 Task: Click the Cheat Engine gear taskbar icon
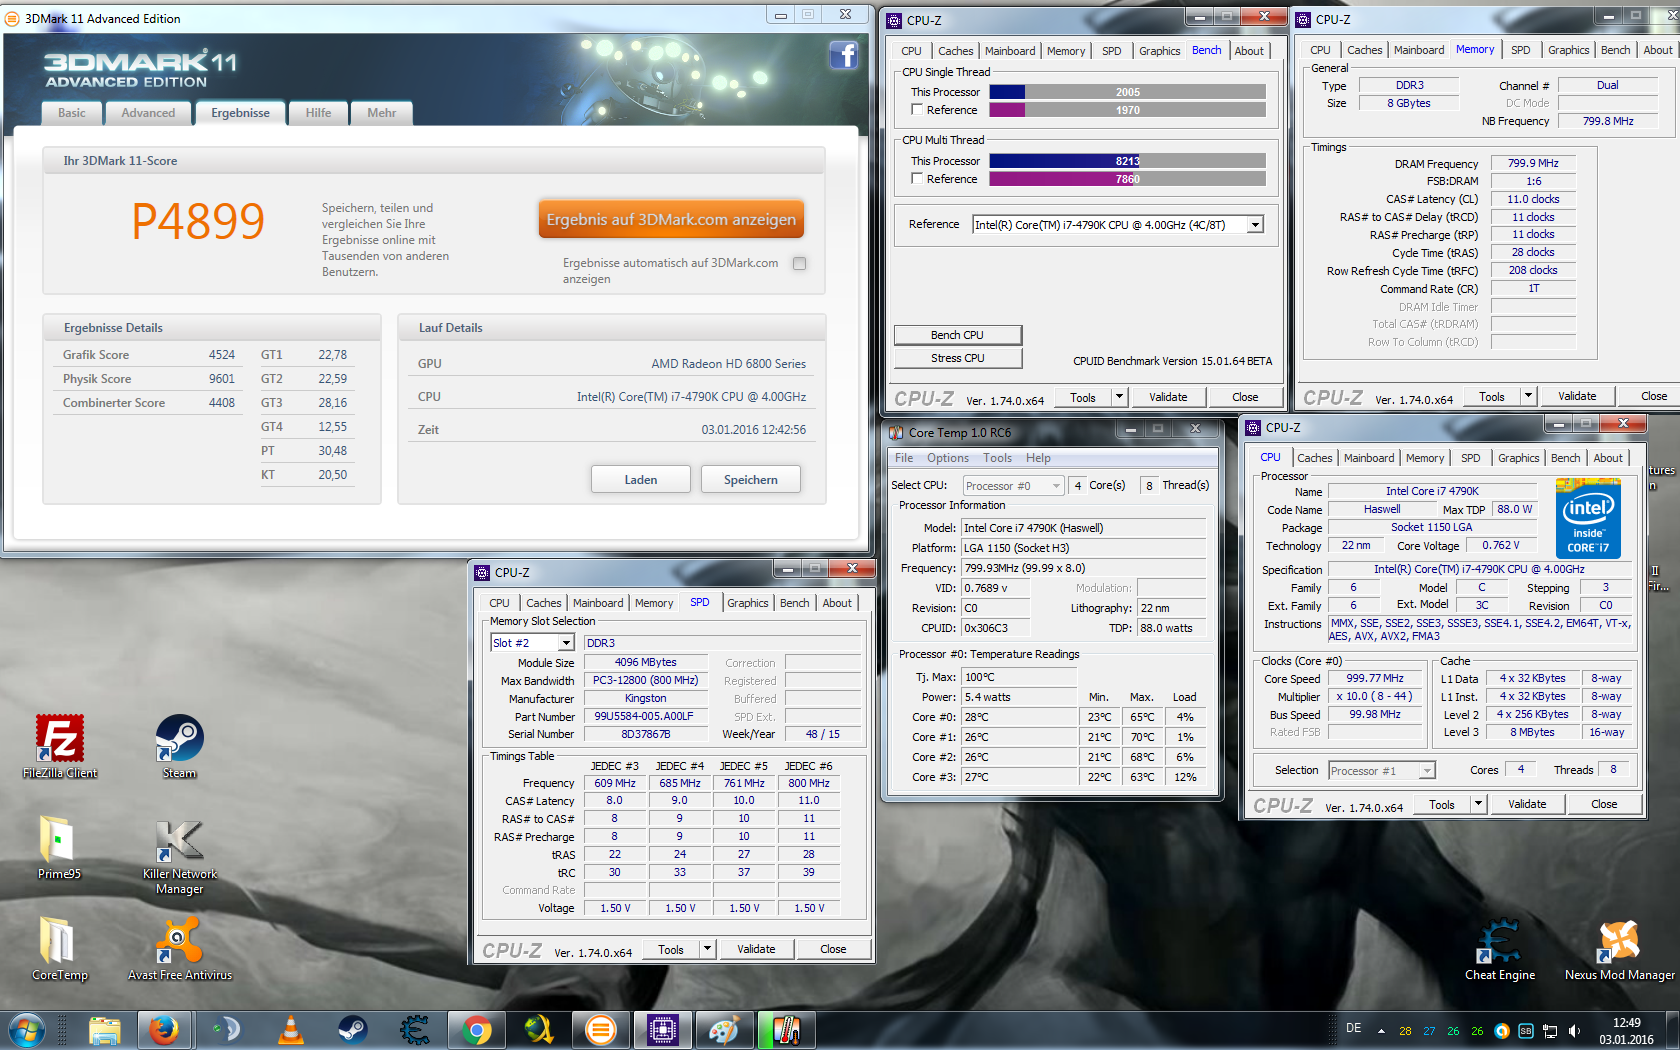tap(414, 1030)
